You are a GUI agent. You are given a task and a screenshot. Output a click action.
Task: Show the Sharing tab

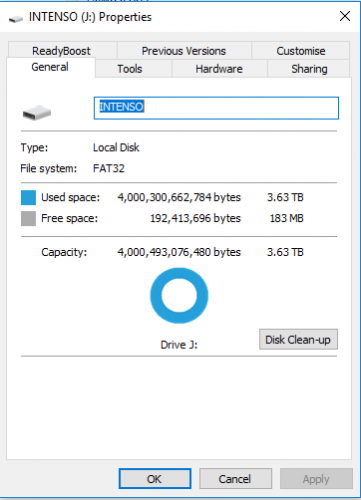pyautogui.click(x=309, y=69)
